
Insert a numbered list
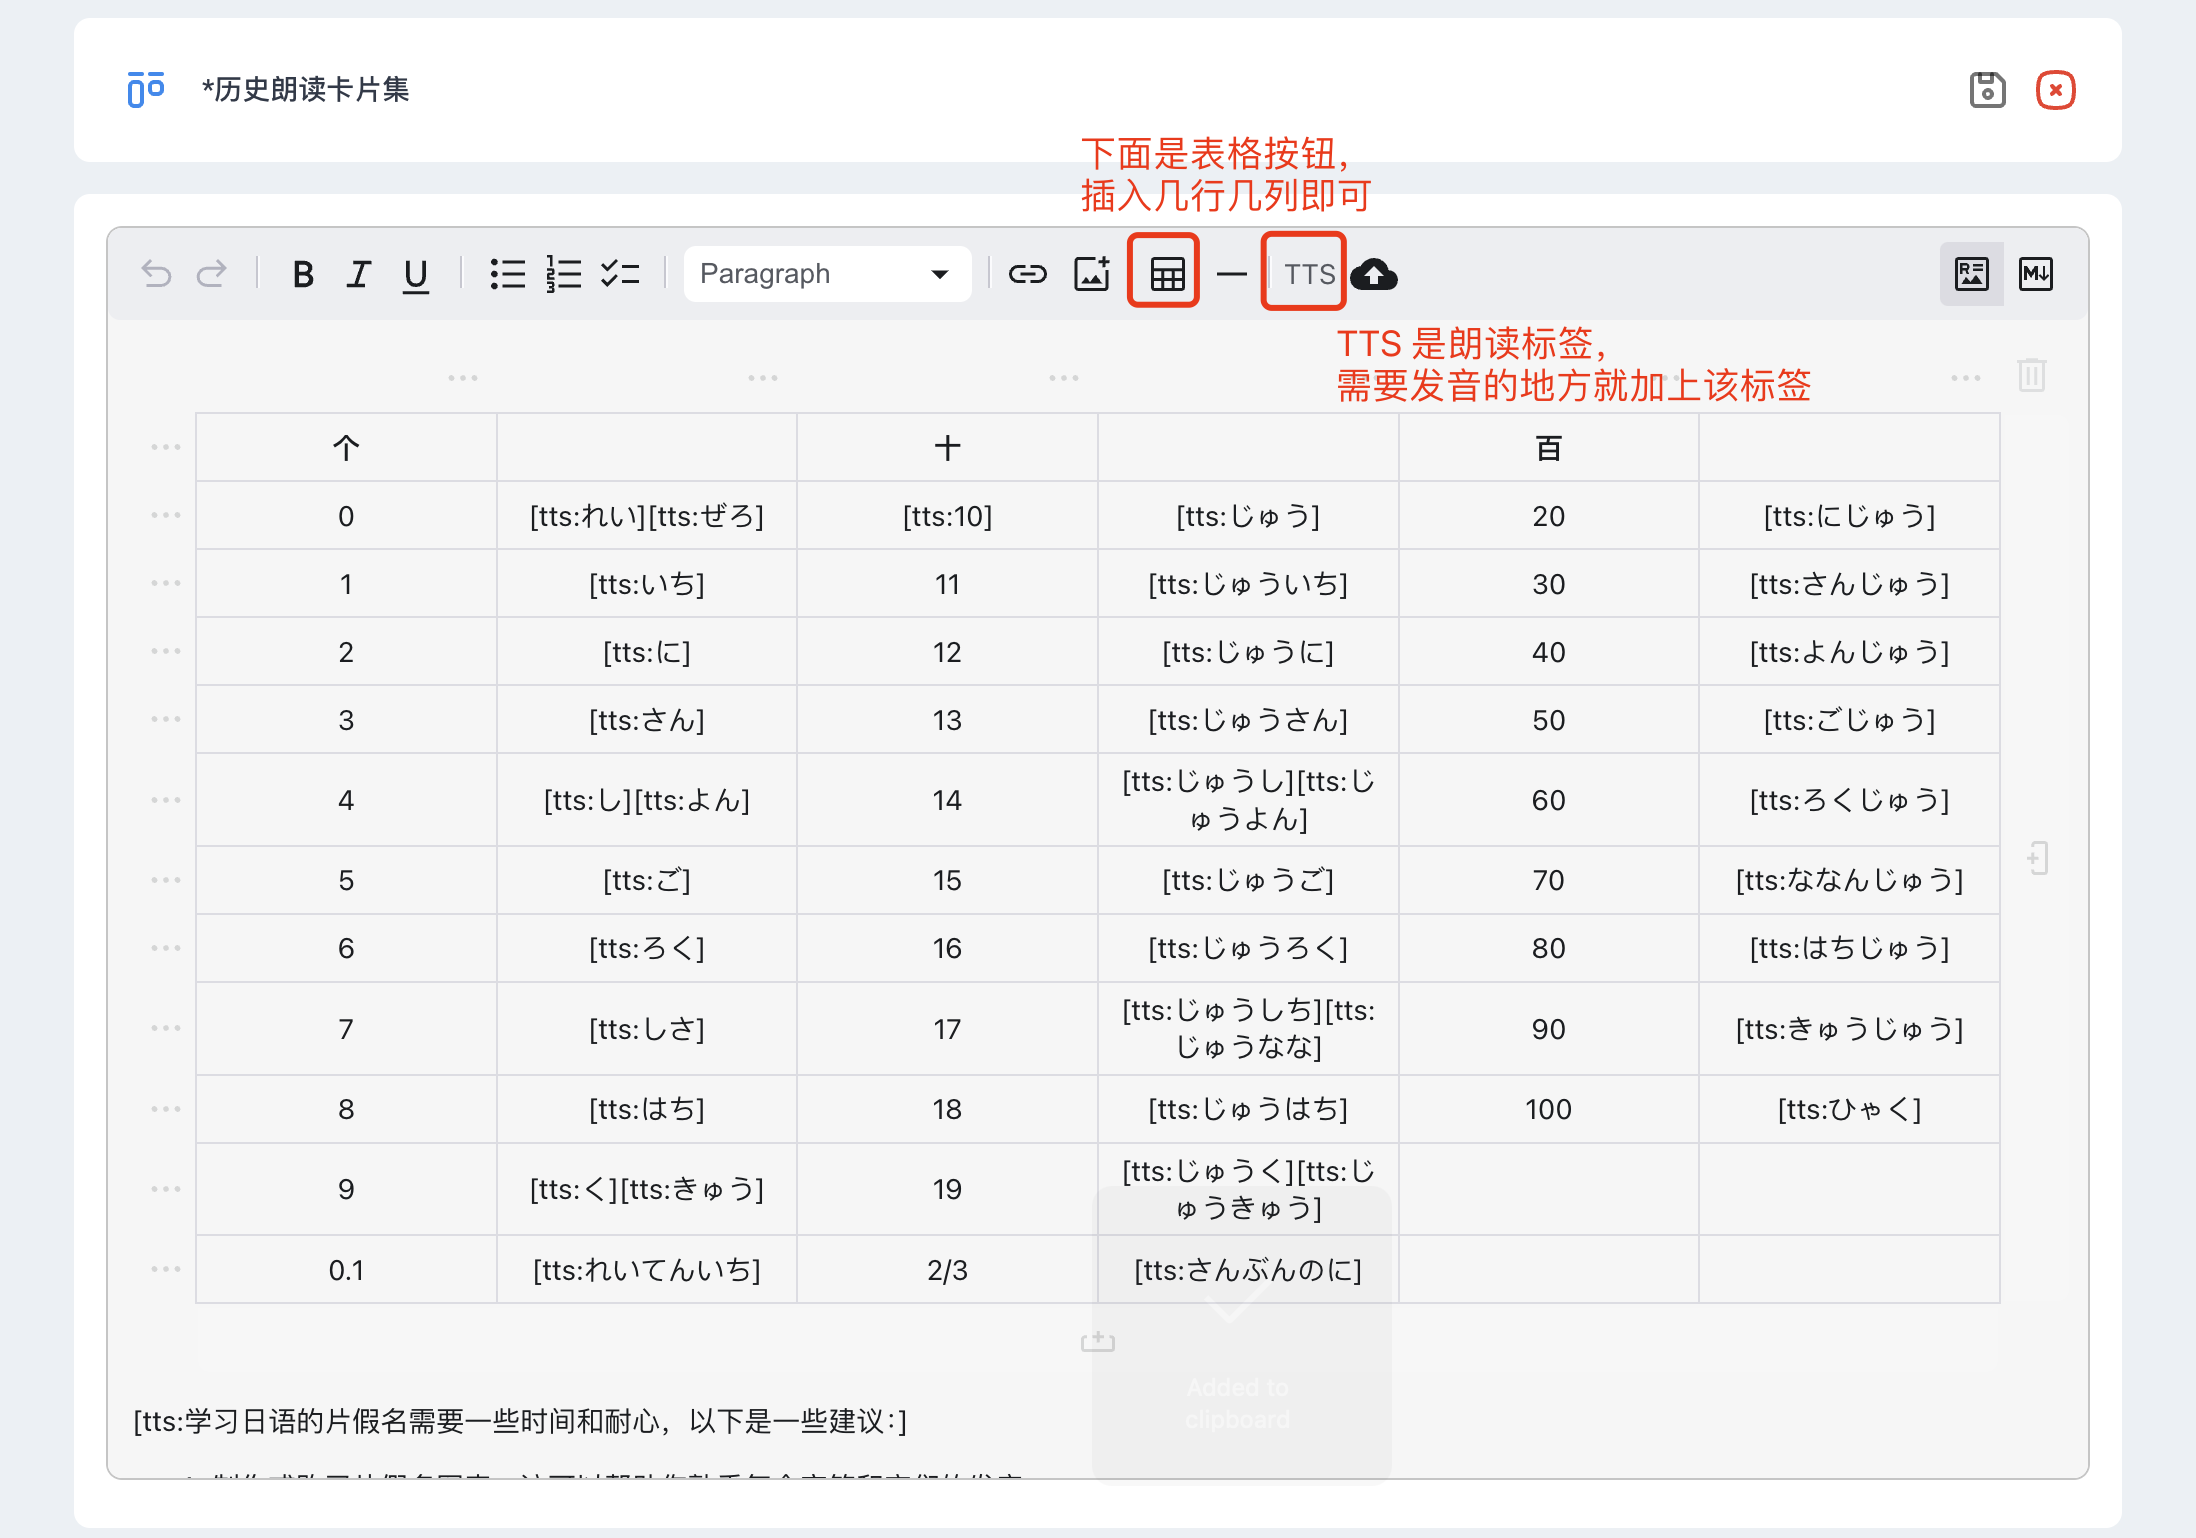pyautogui.click(x=564, y=274)
